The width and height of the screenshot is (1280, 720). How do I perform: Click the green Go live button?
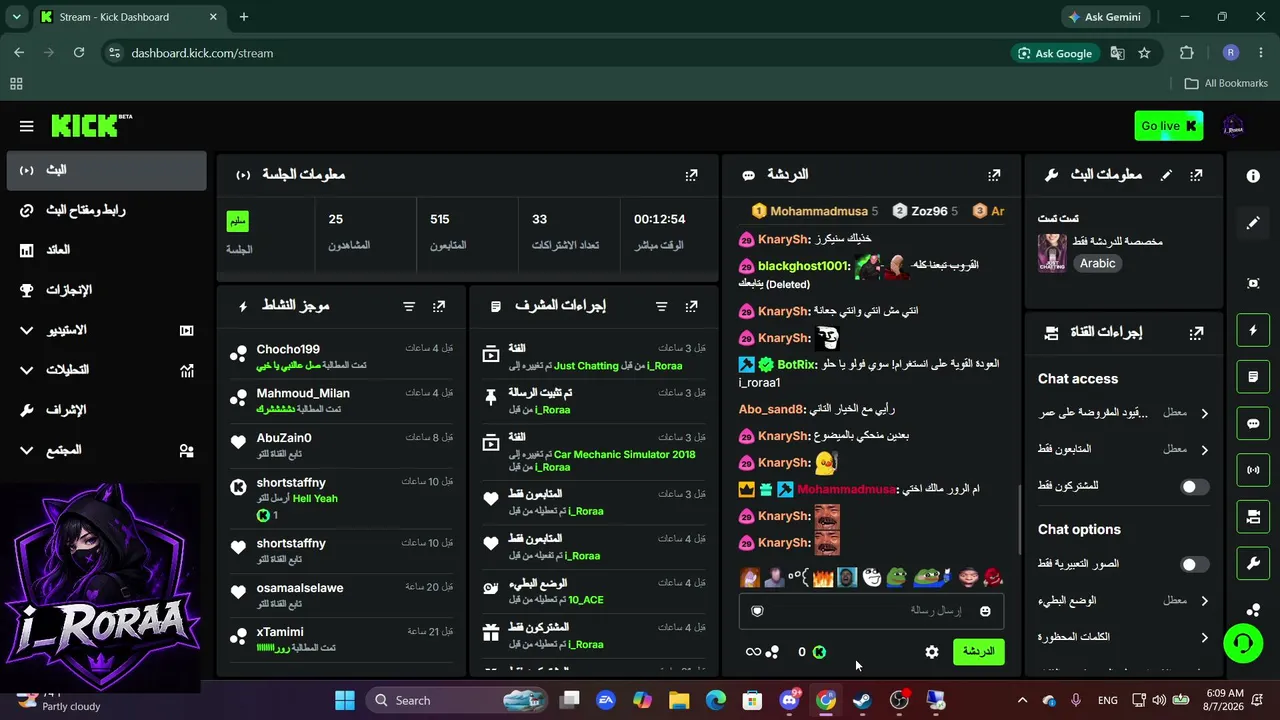coord(1168,126)
